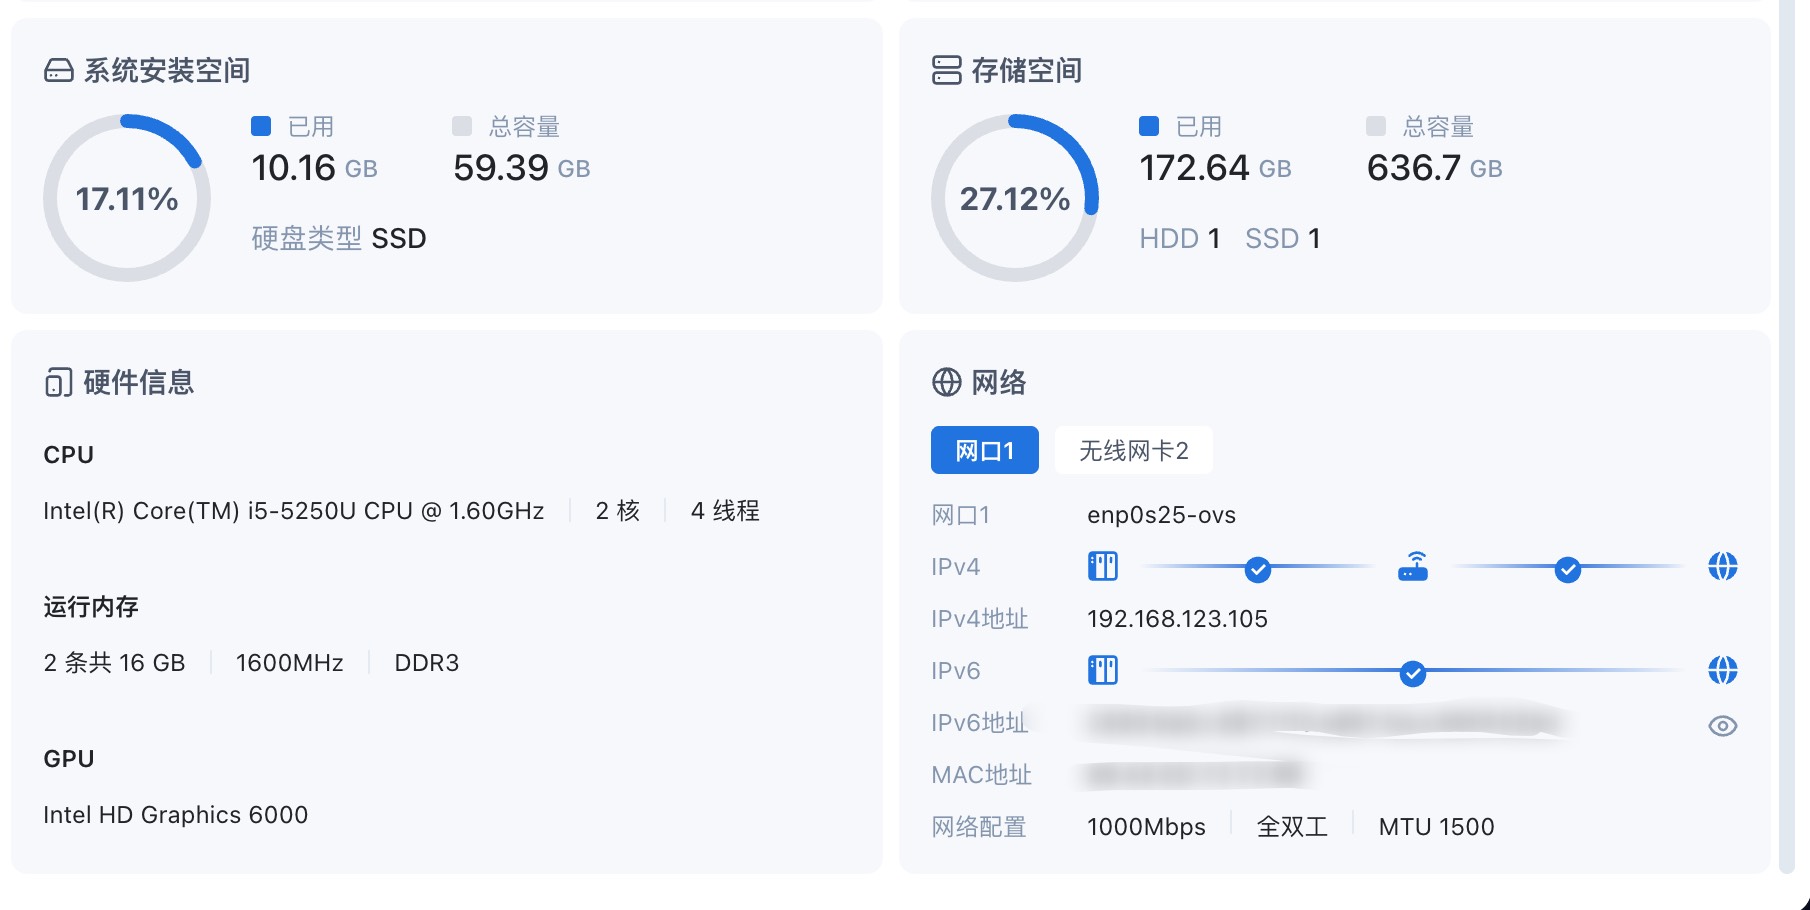Click the hardware info device icon
This screenshot has height=910, width=1810.
click(x=59, y=382)
